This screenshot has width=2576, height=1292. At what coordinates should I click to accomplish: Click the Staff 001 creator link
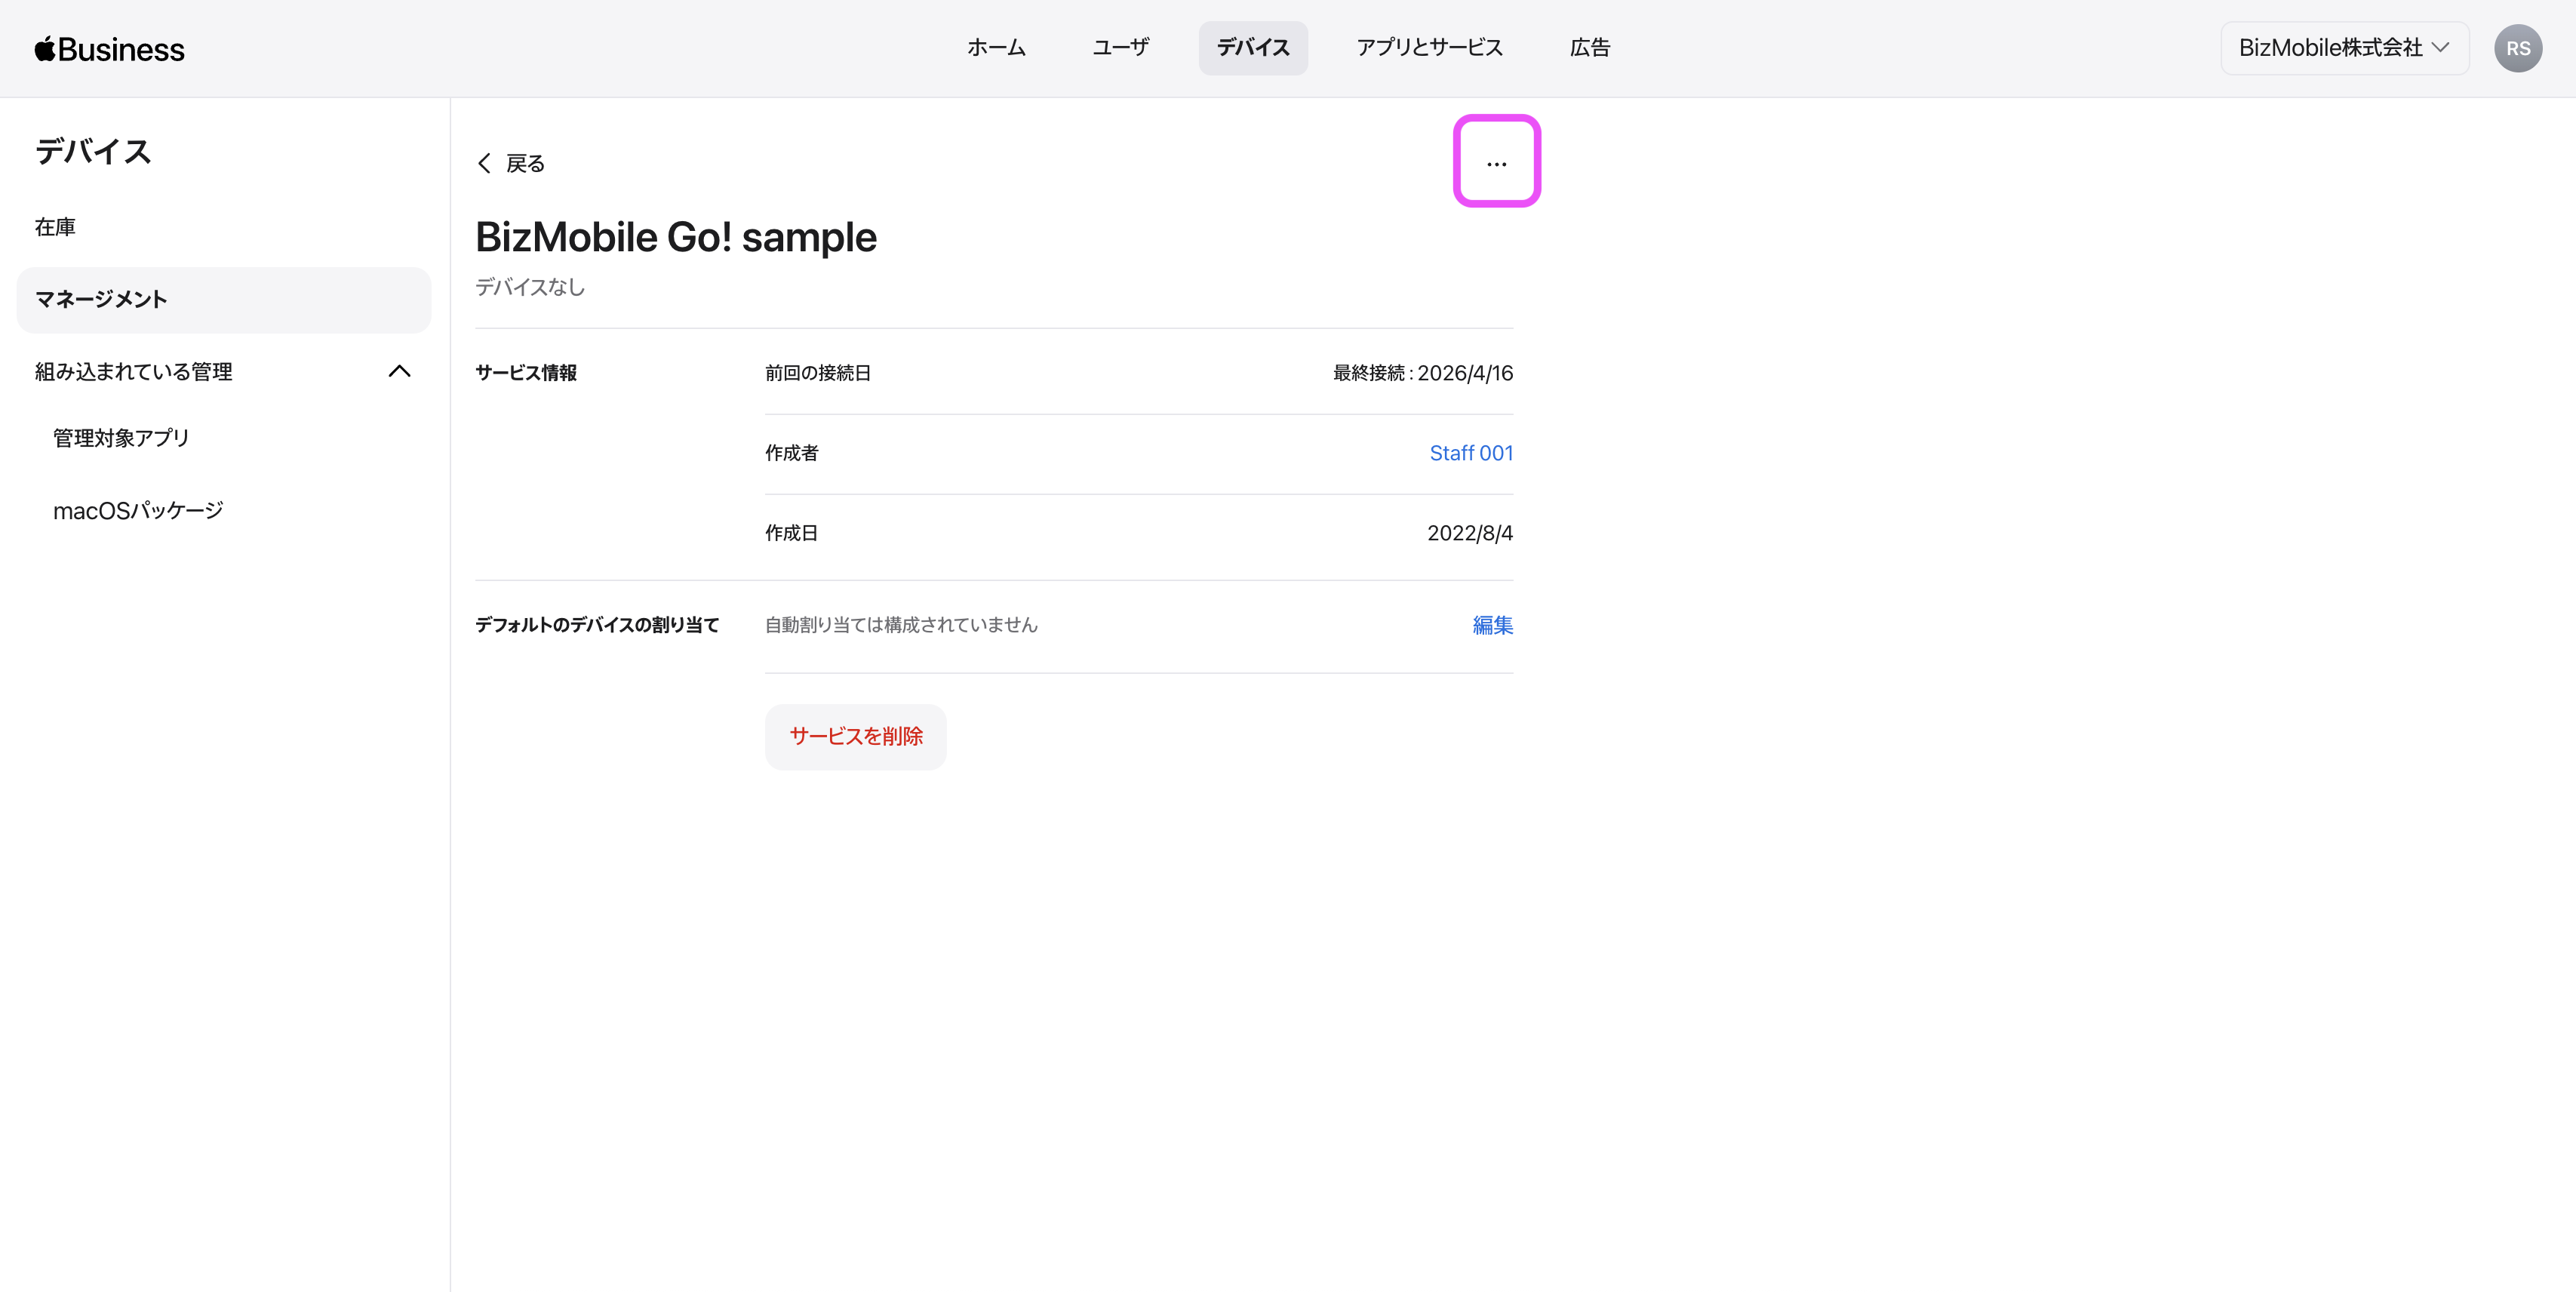[1470, 453]
